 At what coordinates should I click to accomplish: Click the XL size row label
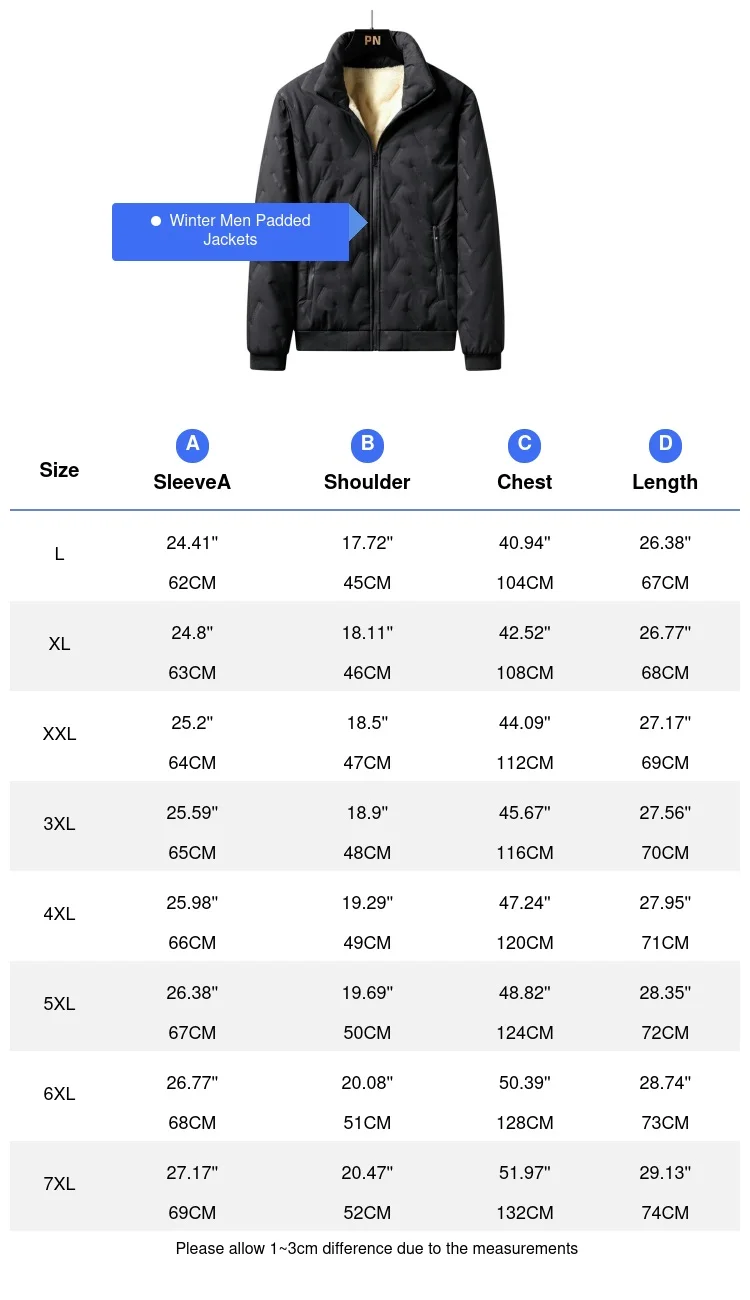59,644
